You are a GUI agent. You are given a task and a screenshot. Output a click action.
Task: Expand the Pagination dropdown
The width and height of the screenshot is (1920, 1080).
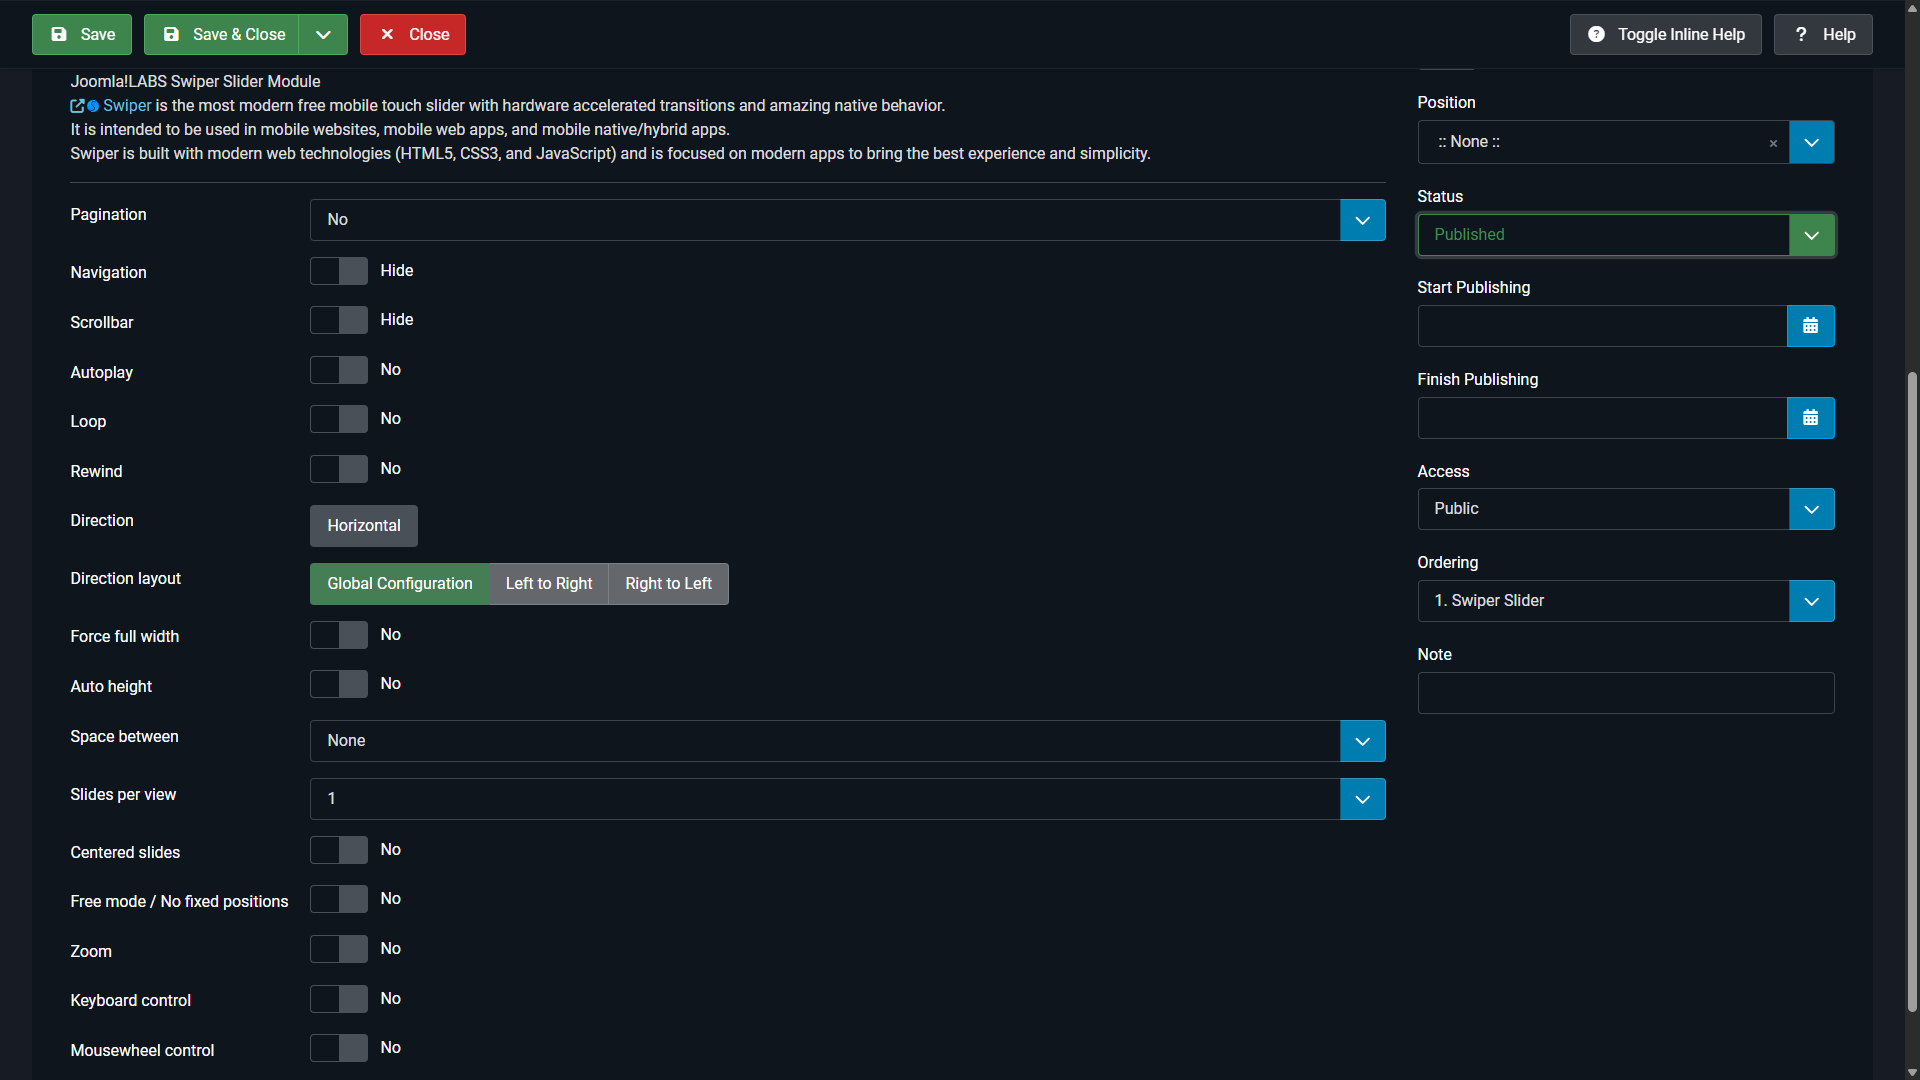tap(1362, 220)
